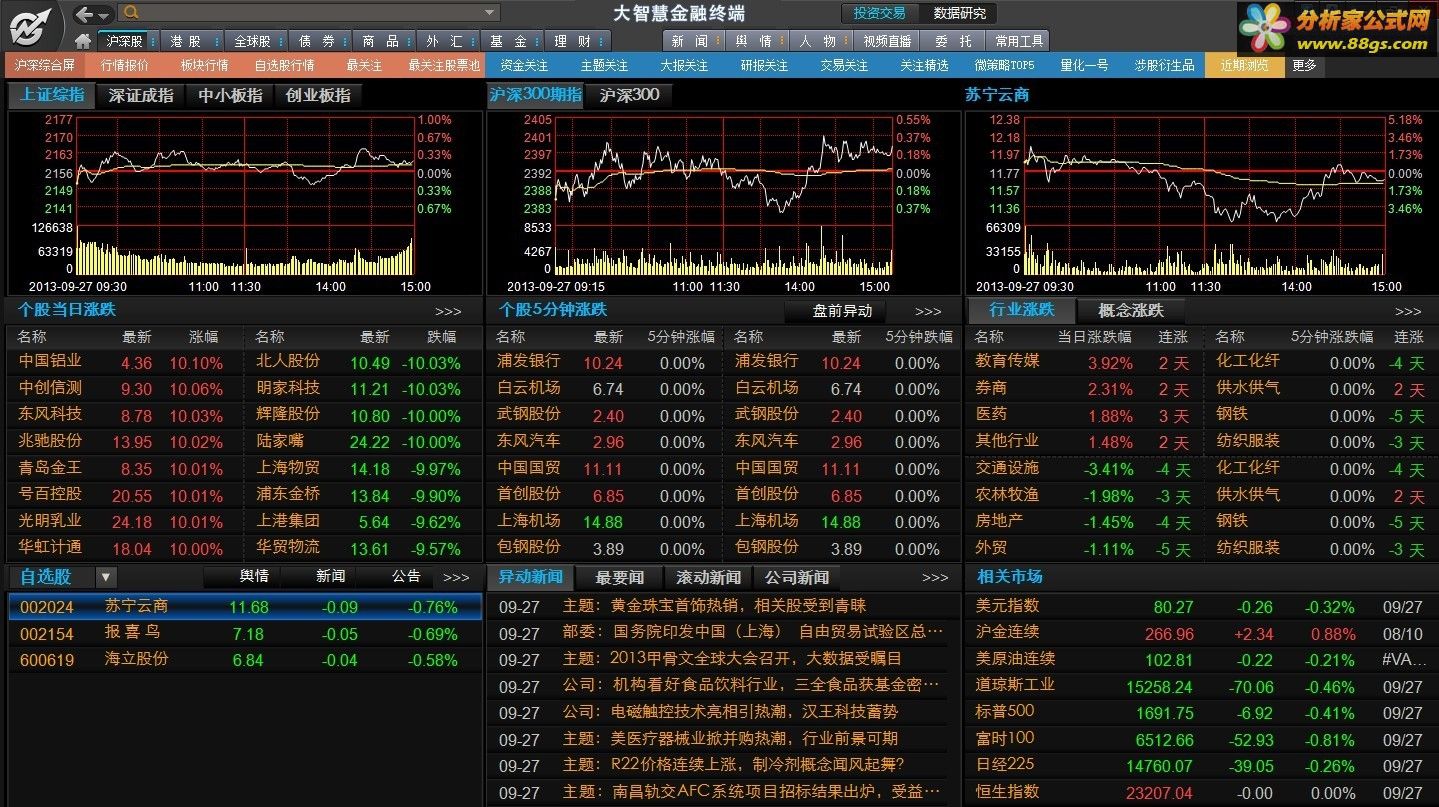Open the 近期浏览 recent views tab
This screenshot has height=807, width=1439.
tap(1244, 65)
